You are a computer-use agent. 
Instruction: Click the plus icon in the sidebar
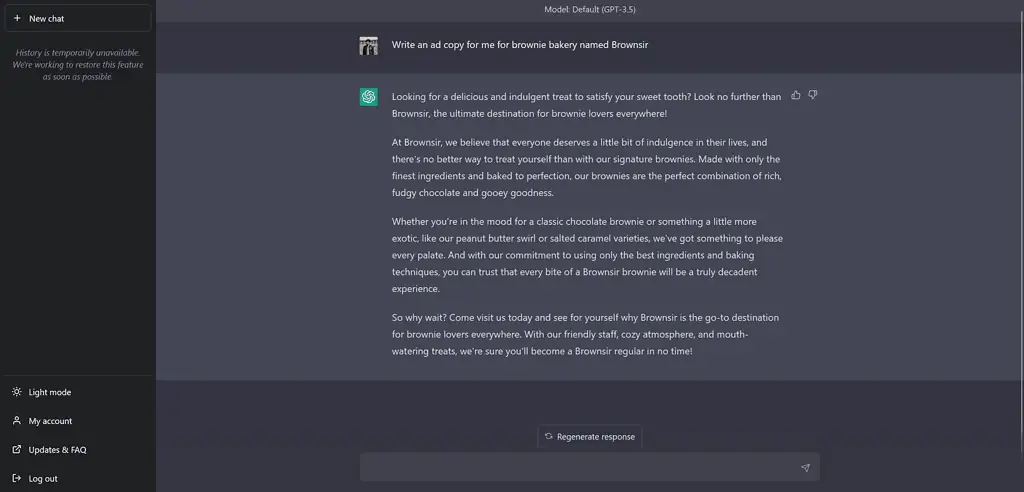pos(17,18)
